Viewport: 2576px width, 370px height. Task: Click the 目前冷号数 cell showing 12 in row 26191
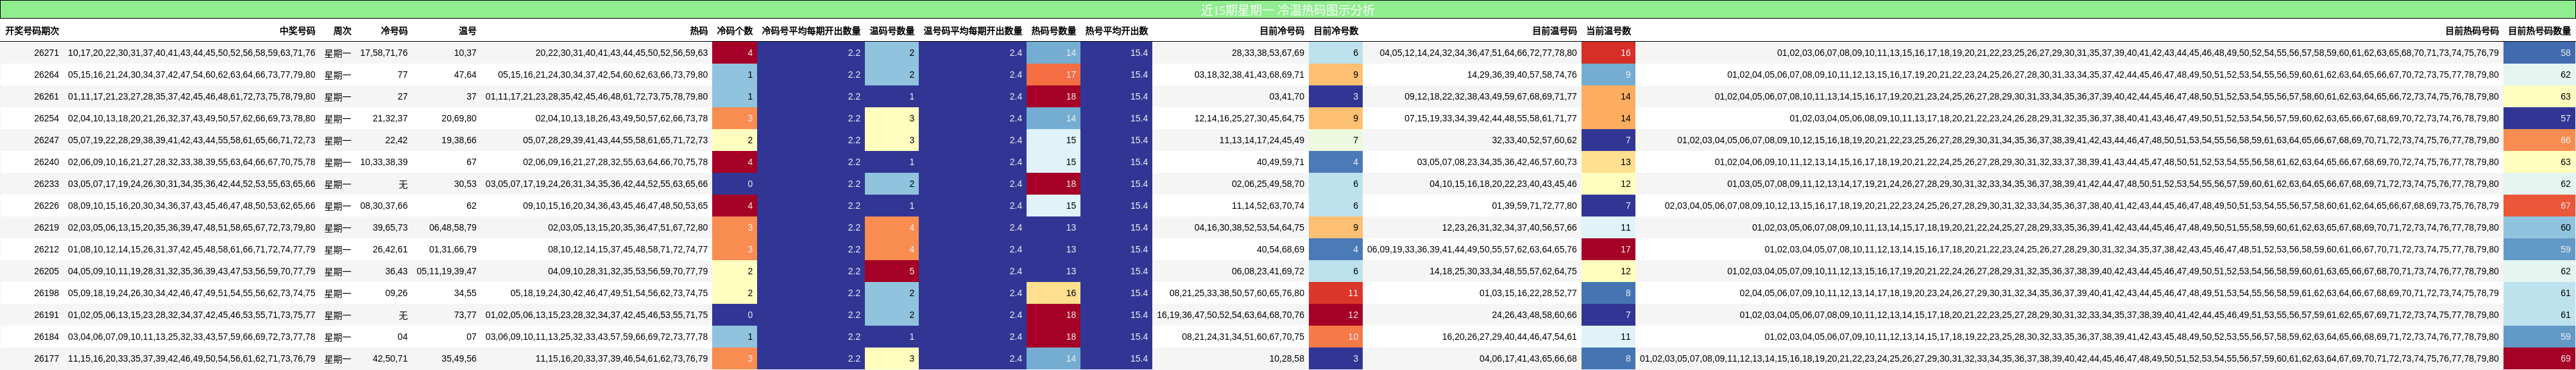(1336, 315)
